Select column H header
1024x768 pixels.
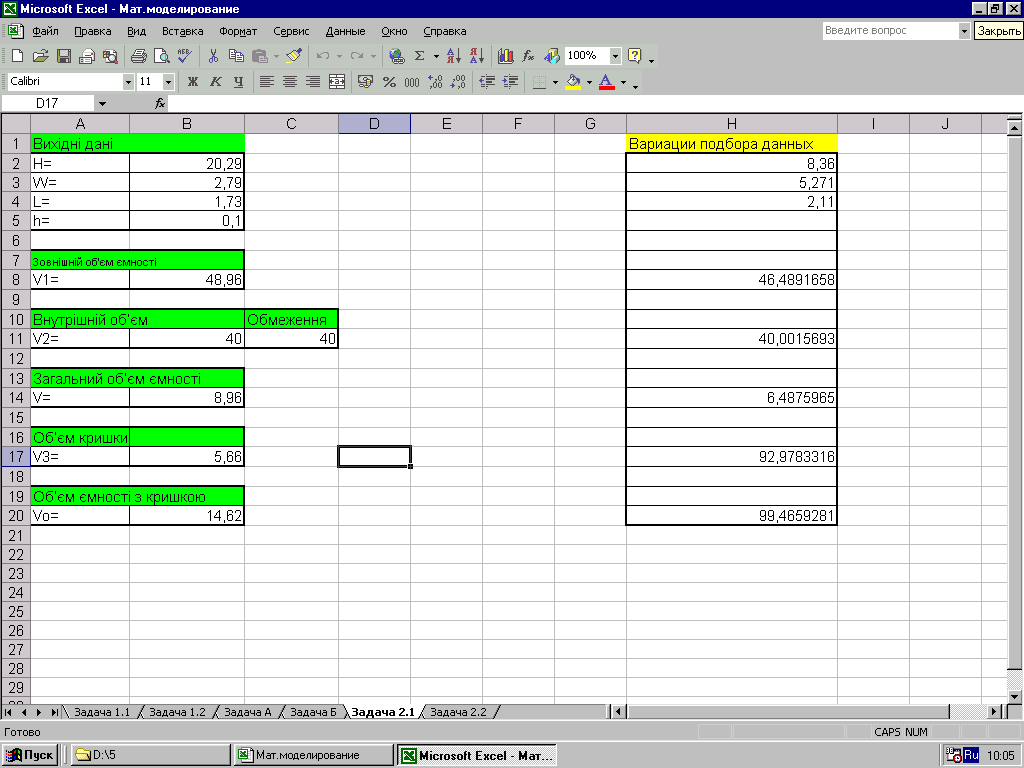(x=731, y=123)
